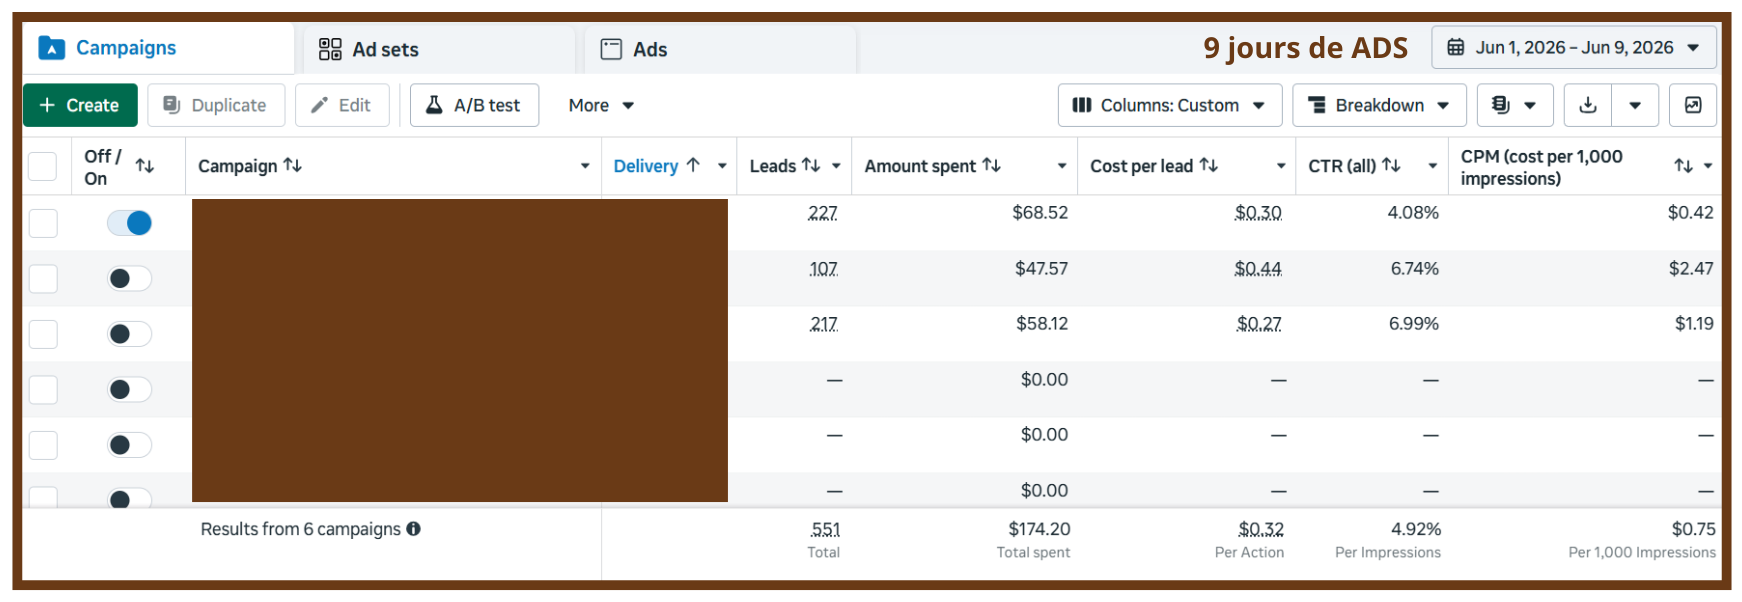Click the Campaigns folder icon
This screenshot has width=1742, height=602.
(x=51, y=48)
